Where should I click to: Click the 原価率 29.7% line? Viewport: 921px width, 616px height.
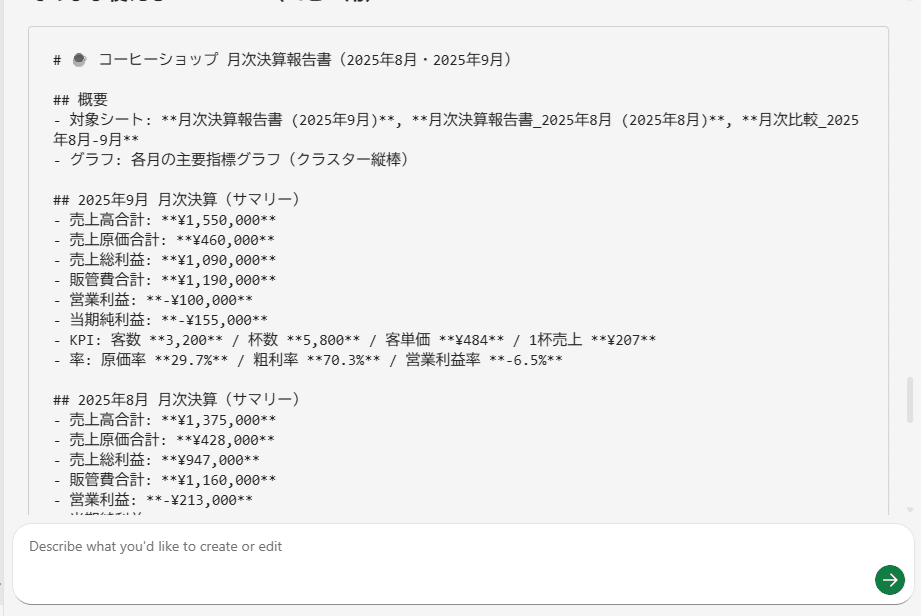coord(308,360)
